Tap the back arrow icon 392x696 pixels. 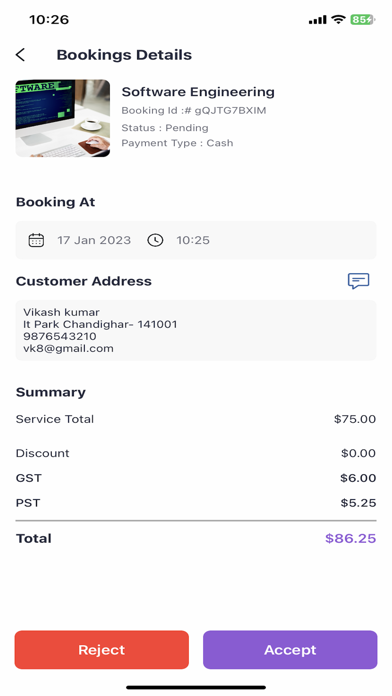(20, 55)
